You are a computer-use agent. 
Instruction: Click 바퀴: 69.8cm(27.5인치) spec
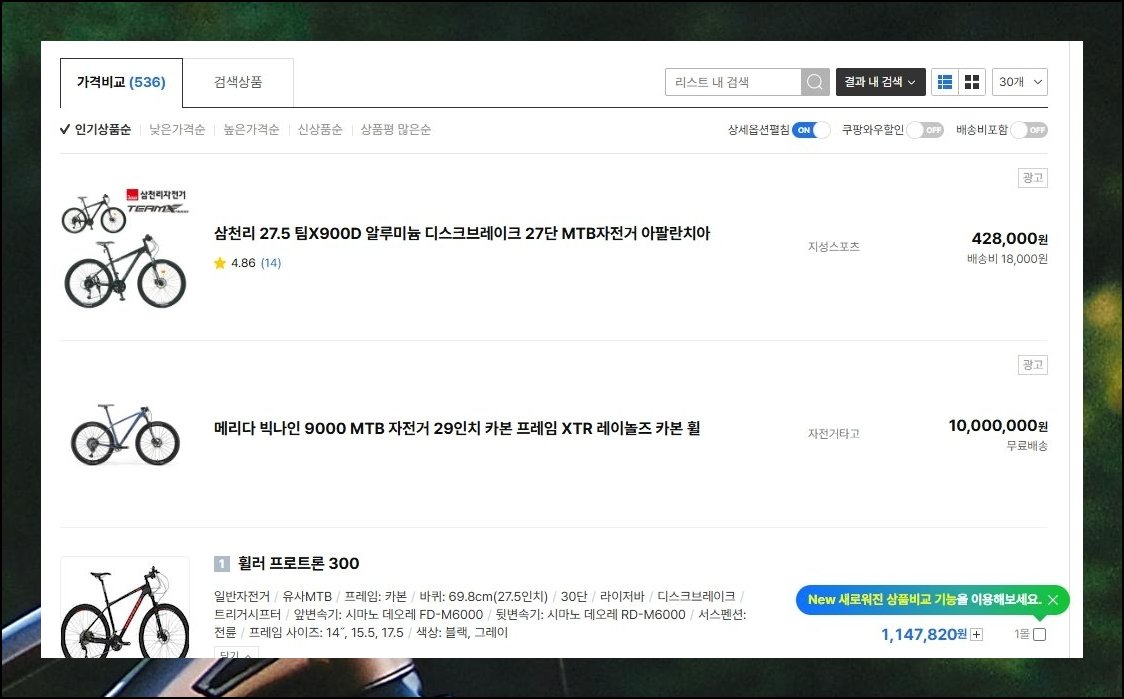pos(483,596)
